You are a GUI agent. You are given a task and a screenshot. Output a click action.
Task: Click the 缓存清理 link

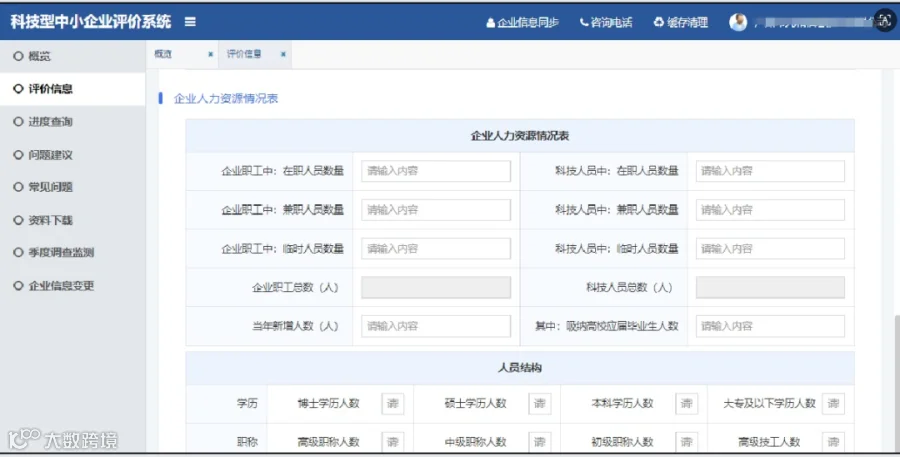click(687, 22)
